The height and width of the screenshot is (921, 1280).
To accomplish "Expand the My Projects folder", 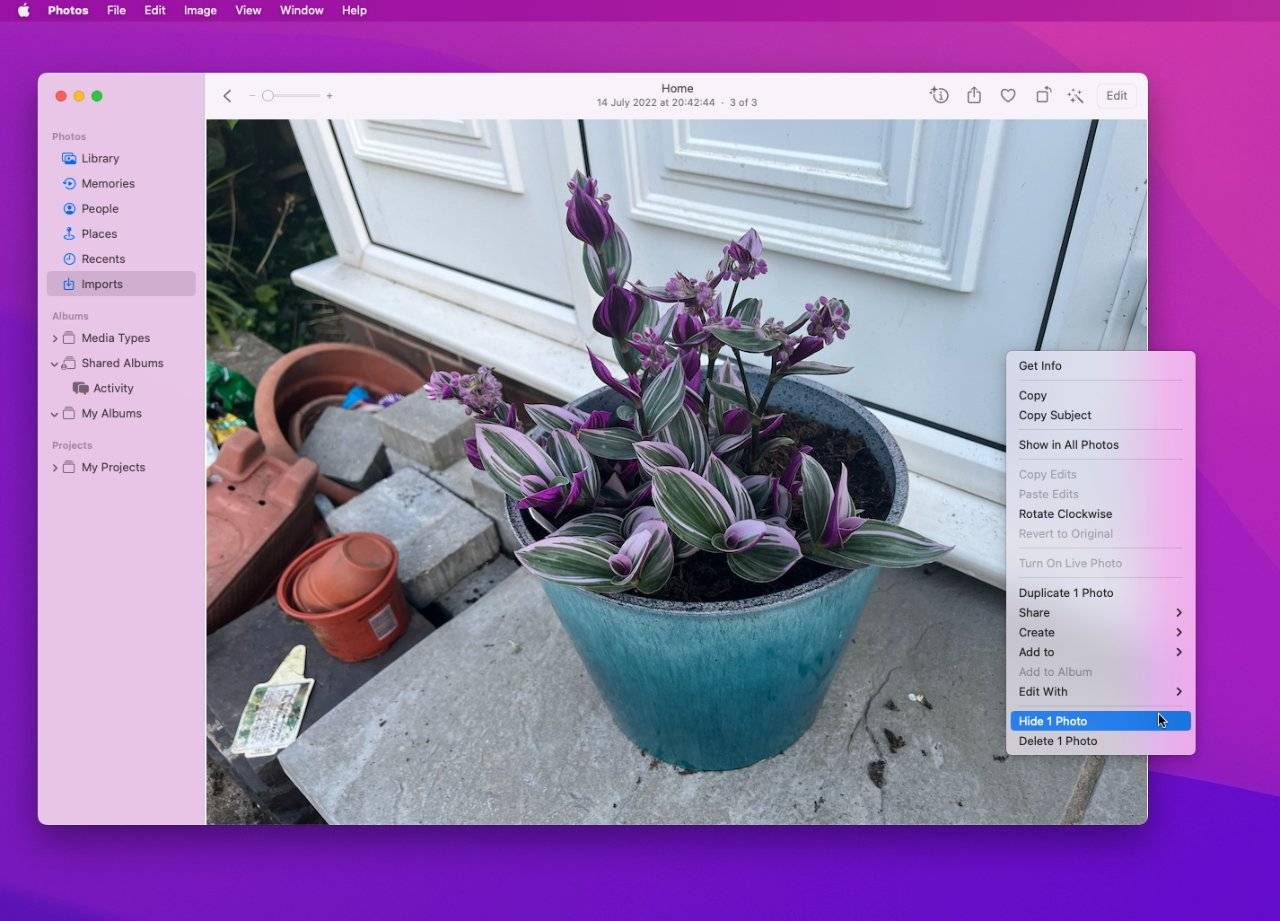I will point(55,468).
